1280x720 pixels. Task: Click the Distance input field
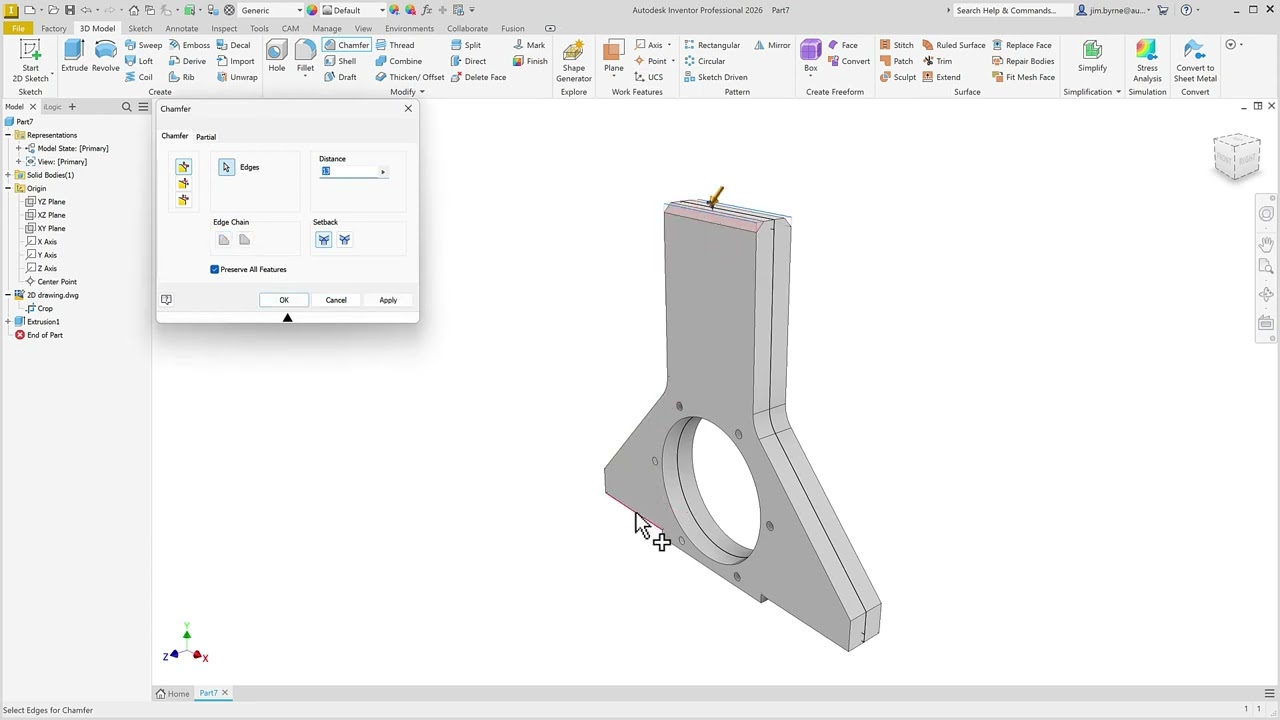[x=349, y=172]
